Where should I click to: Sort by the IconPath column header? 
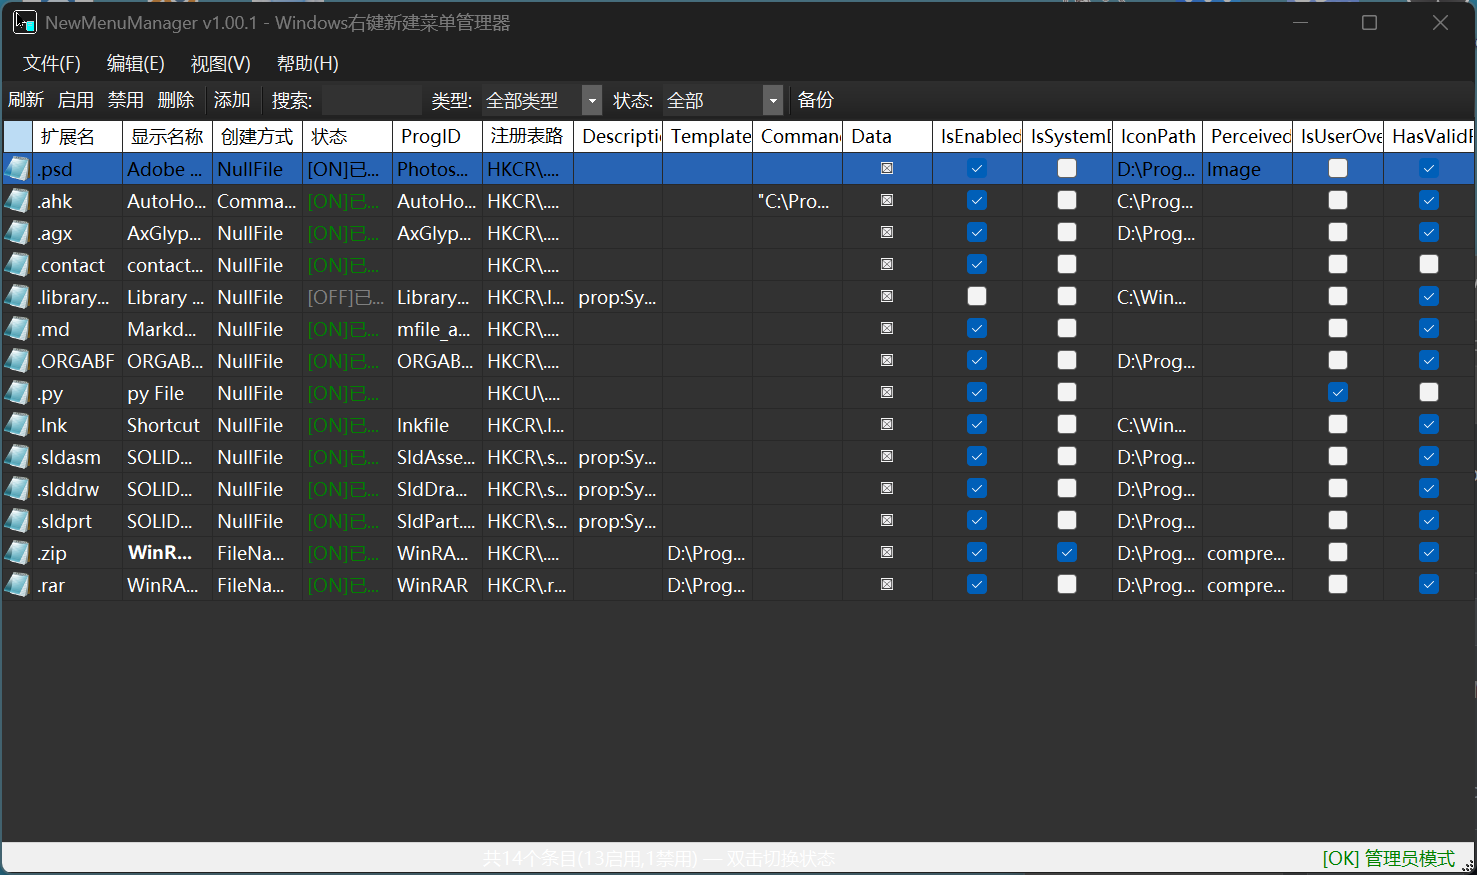1157,136
